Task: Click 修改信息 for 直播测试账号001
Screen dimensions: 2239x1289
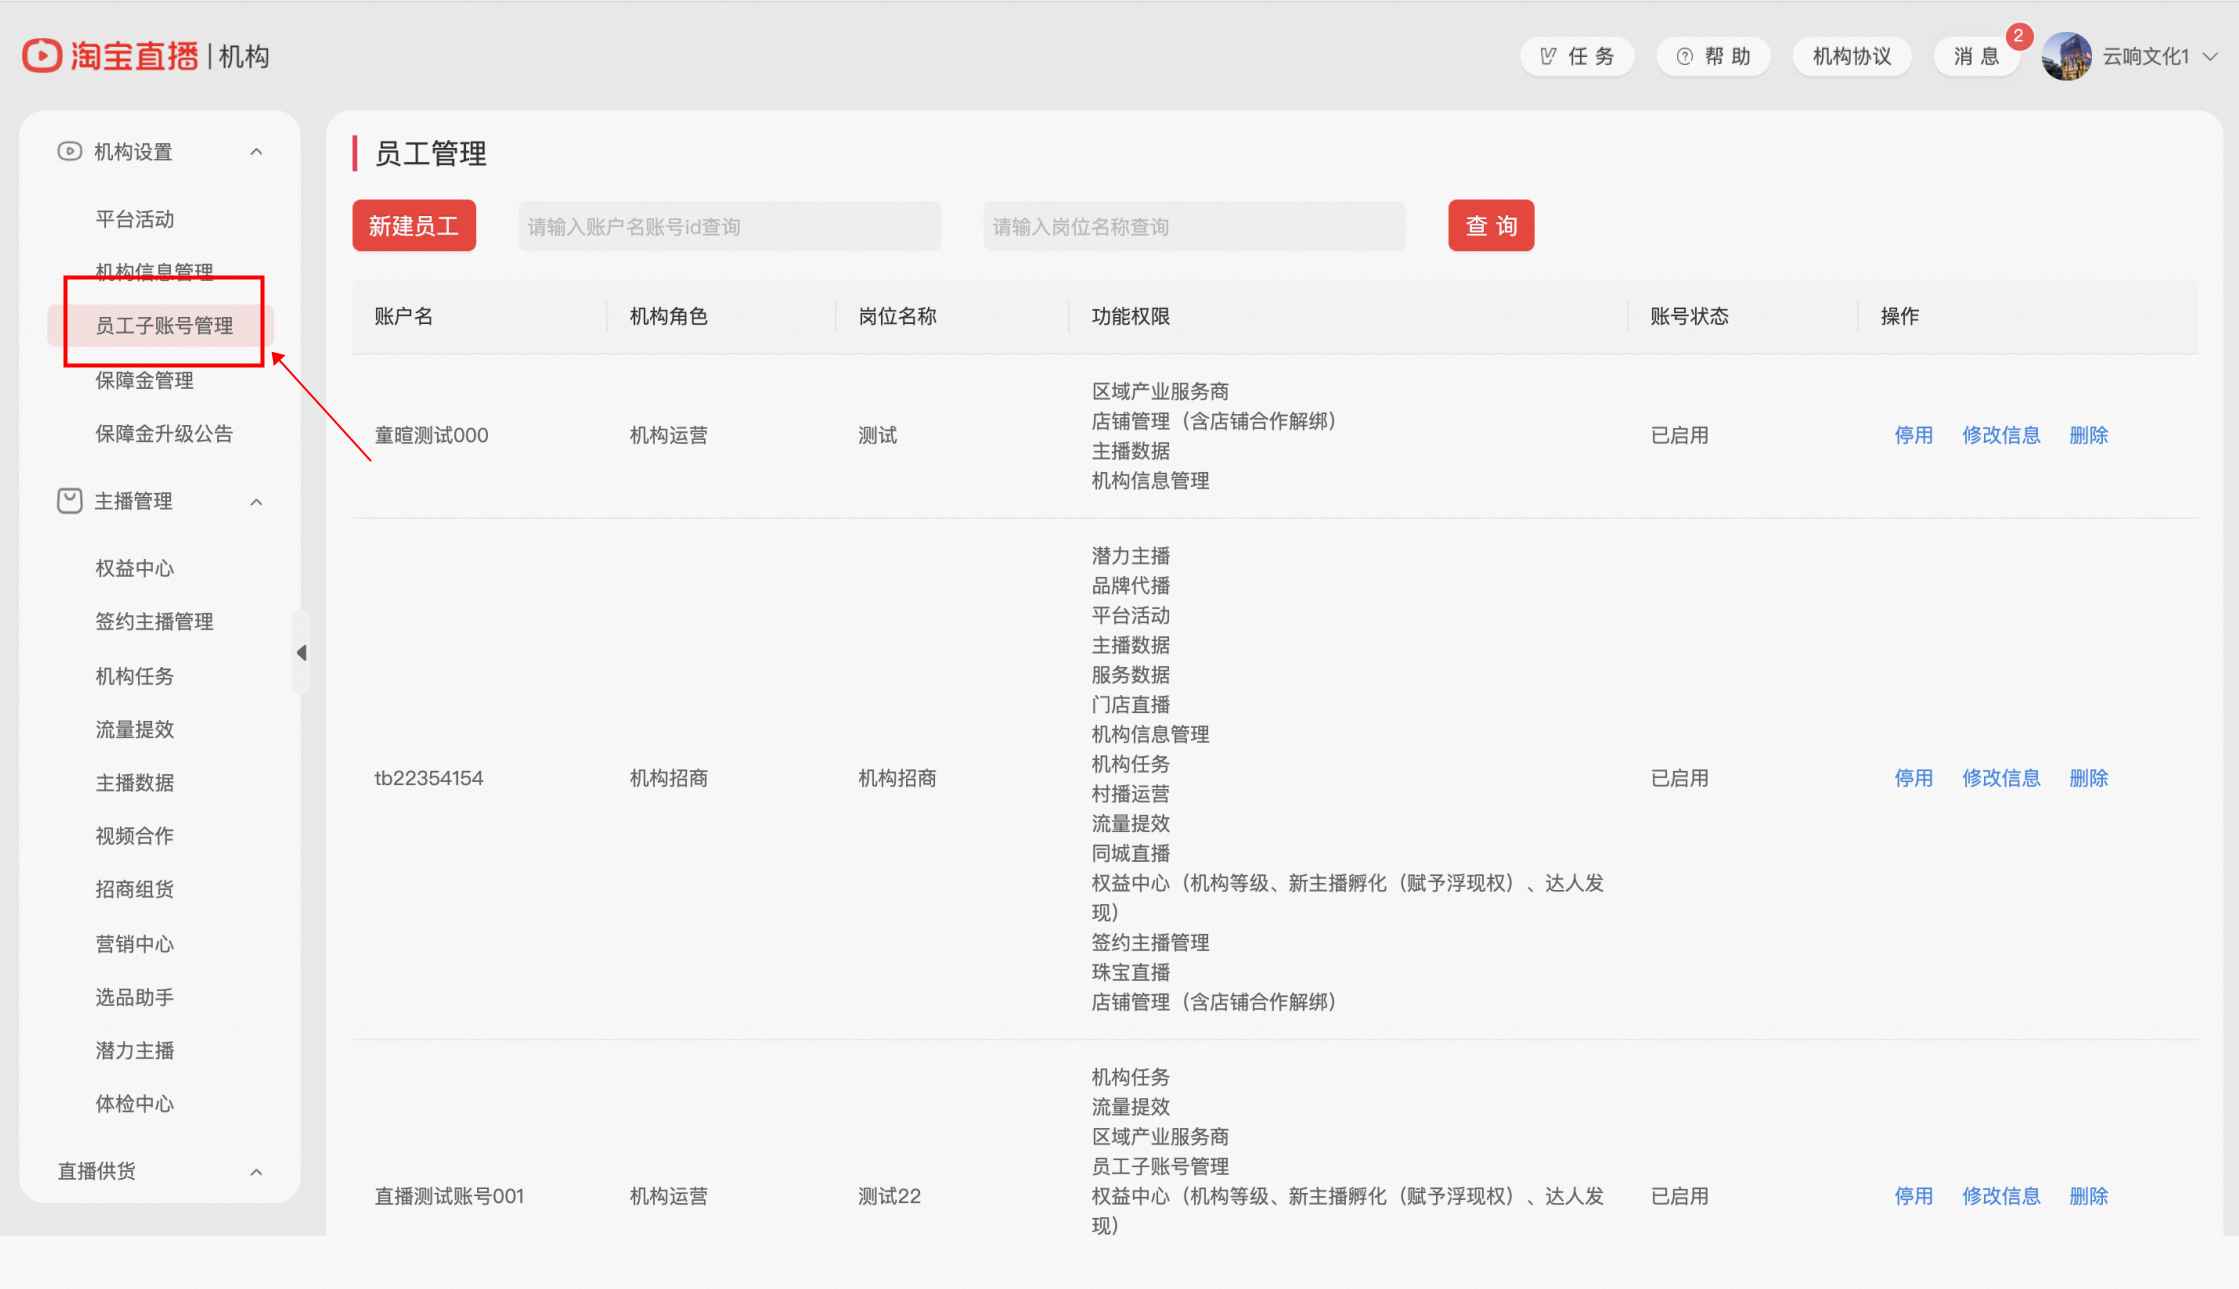Action: [2001, 1196]
